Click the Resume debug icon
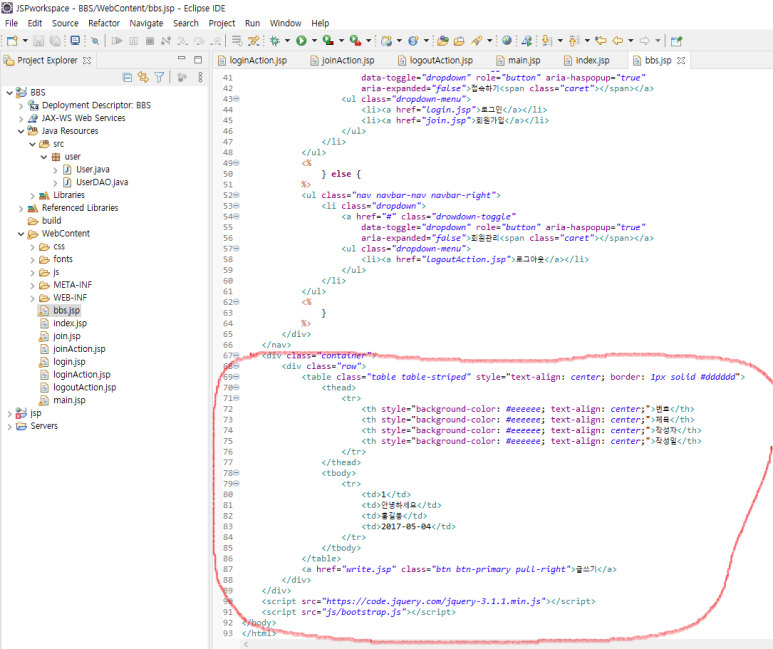The height and width of the screenshot is (649, 773). click(x=117, y=41)
